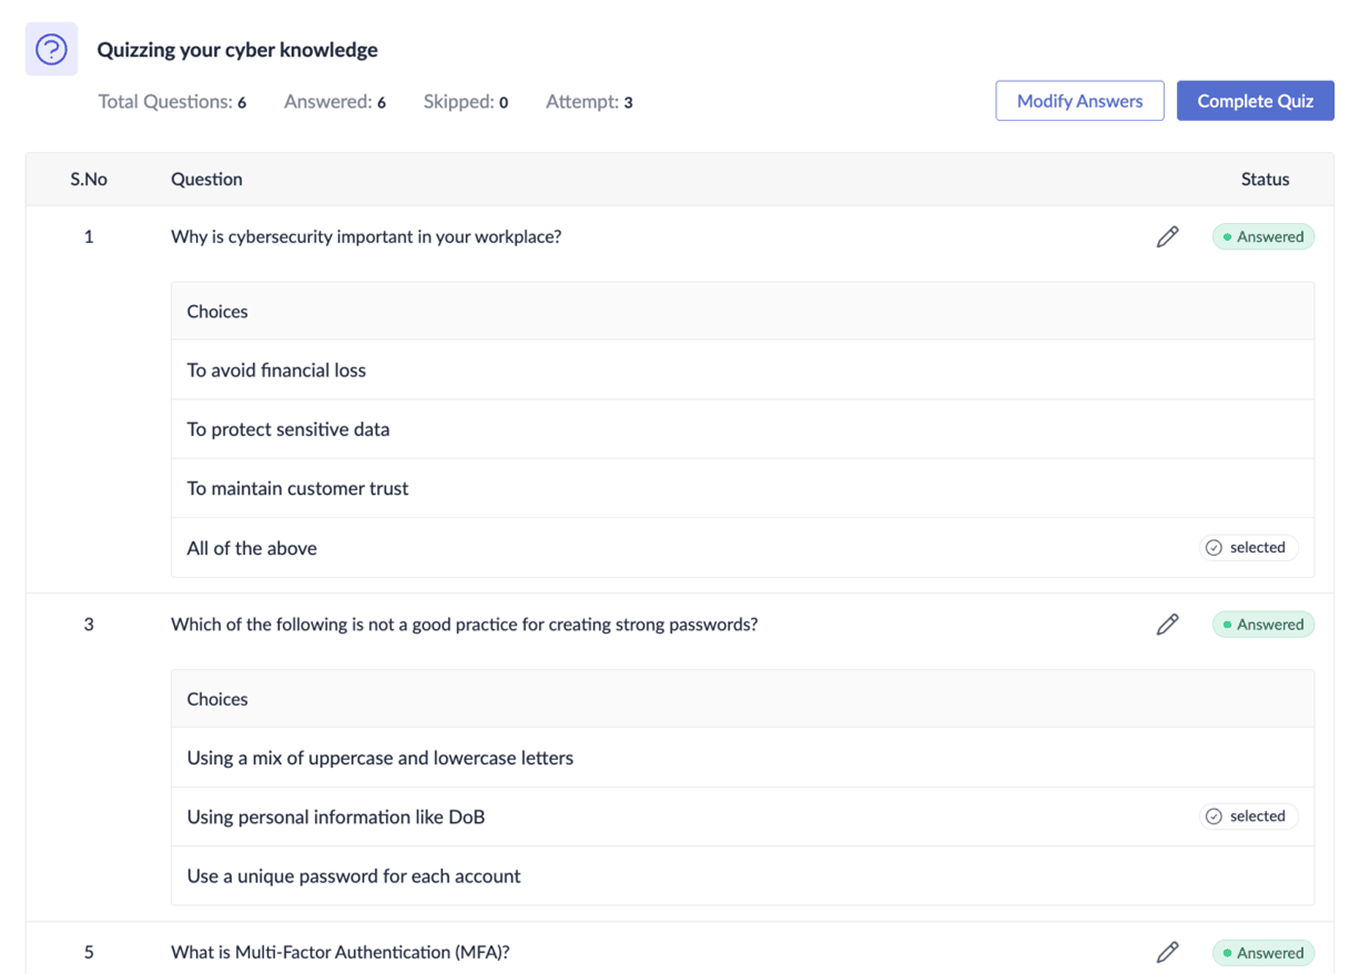1360x974 pixels.
Task: Click the checkmark icon in the 'selected' badge for 'All of the above'
Action: [1213, 547]
